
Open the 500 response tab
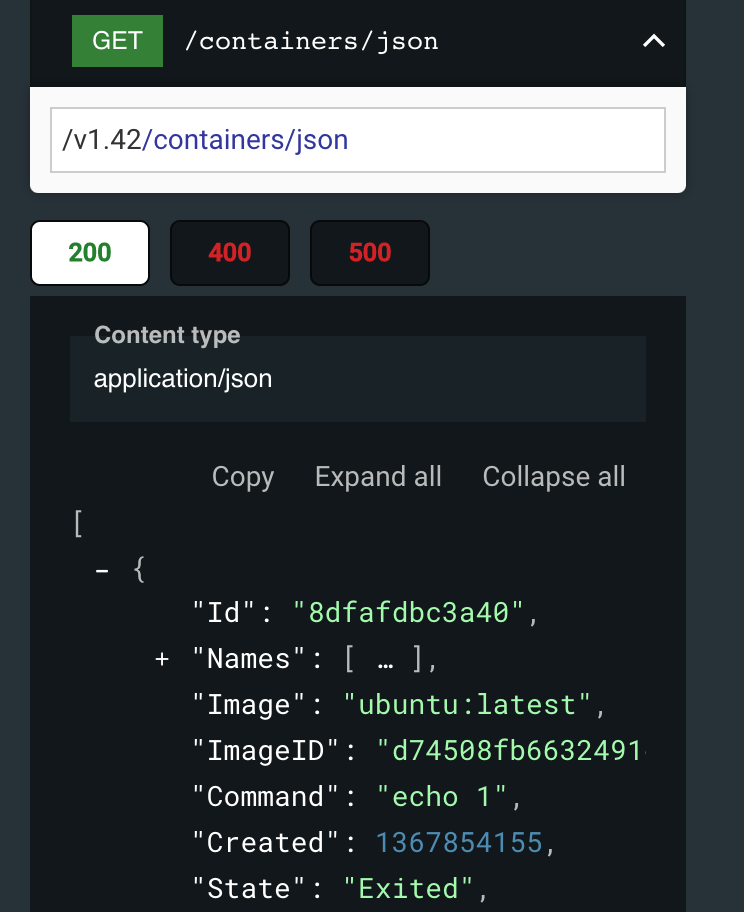[x=370, y=252]
